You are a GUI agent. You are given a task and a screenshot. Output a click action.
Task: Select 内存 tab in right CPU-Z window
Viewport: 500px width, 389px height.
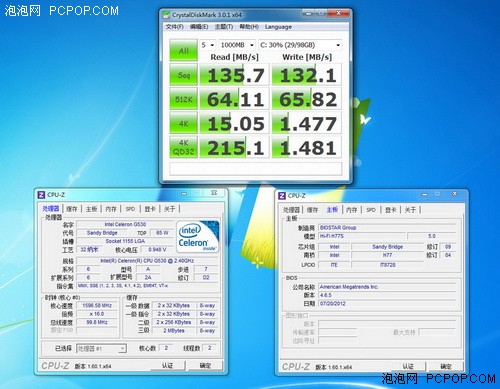point(352,210)
